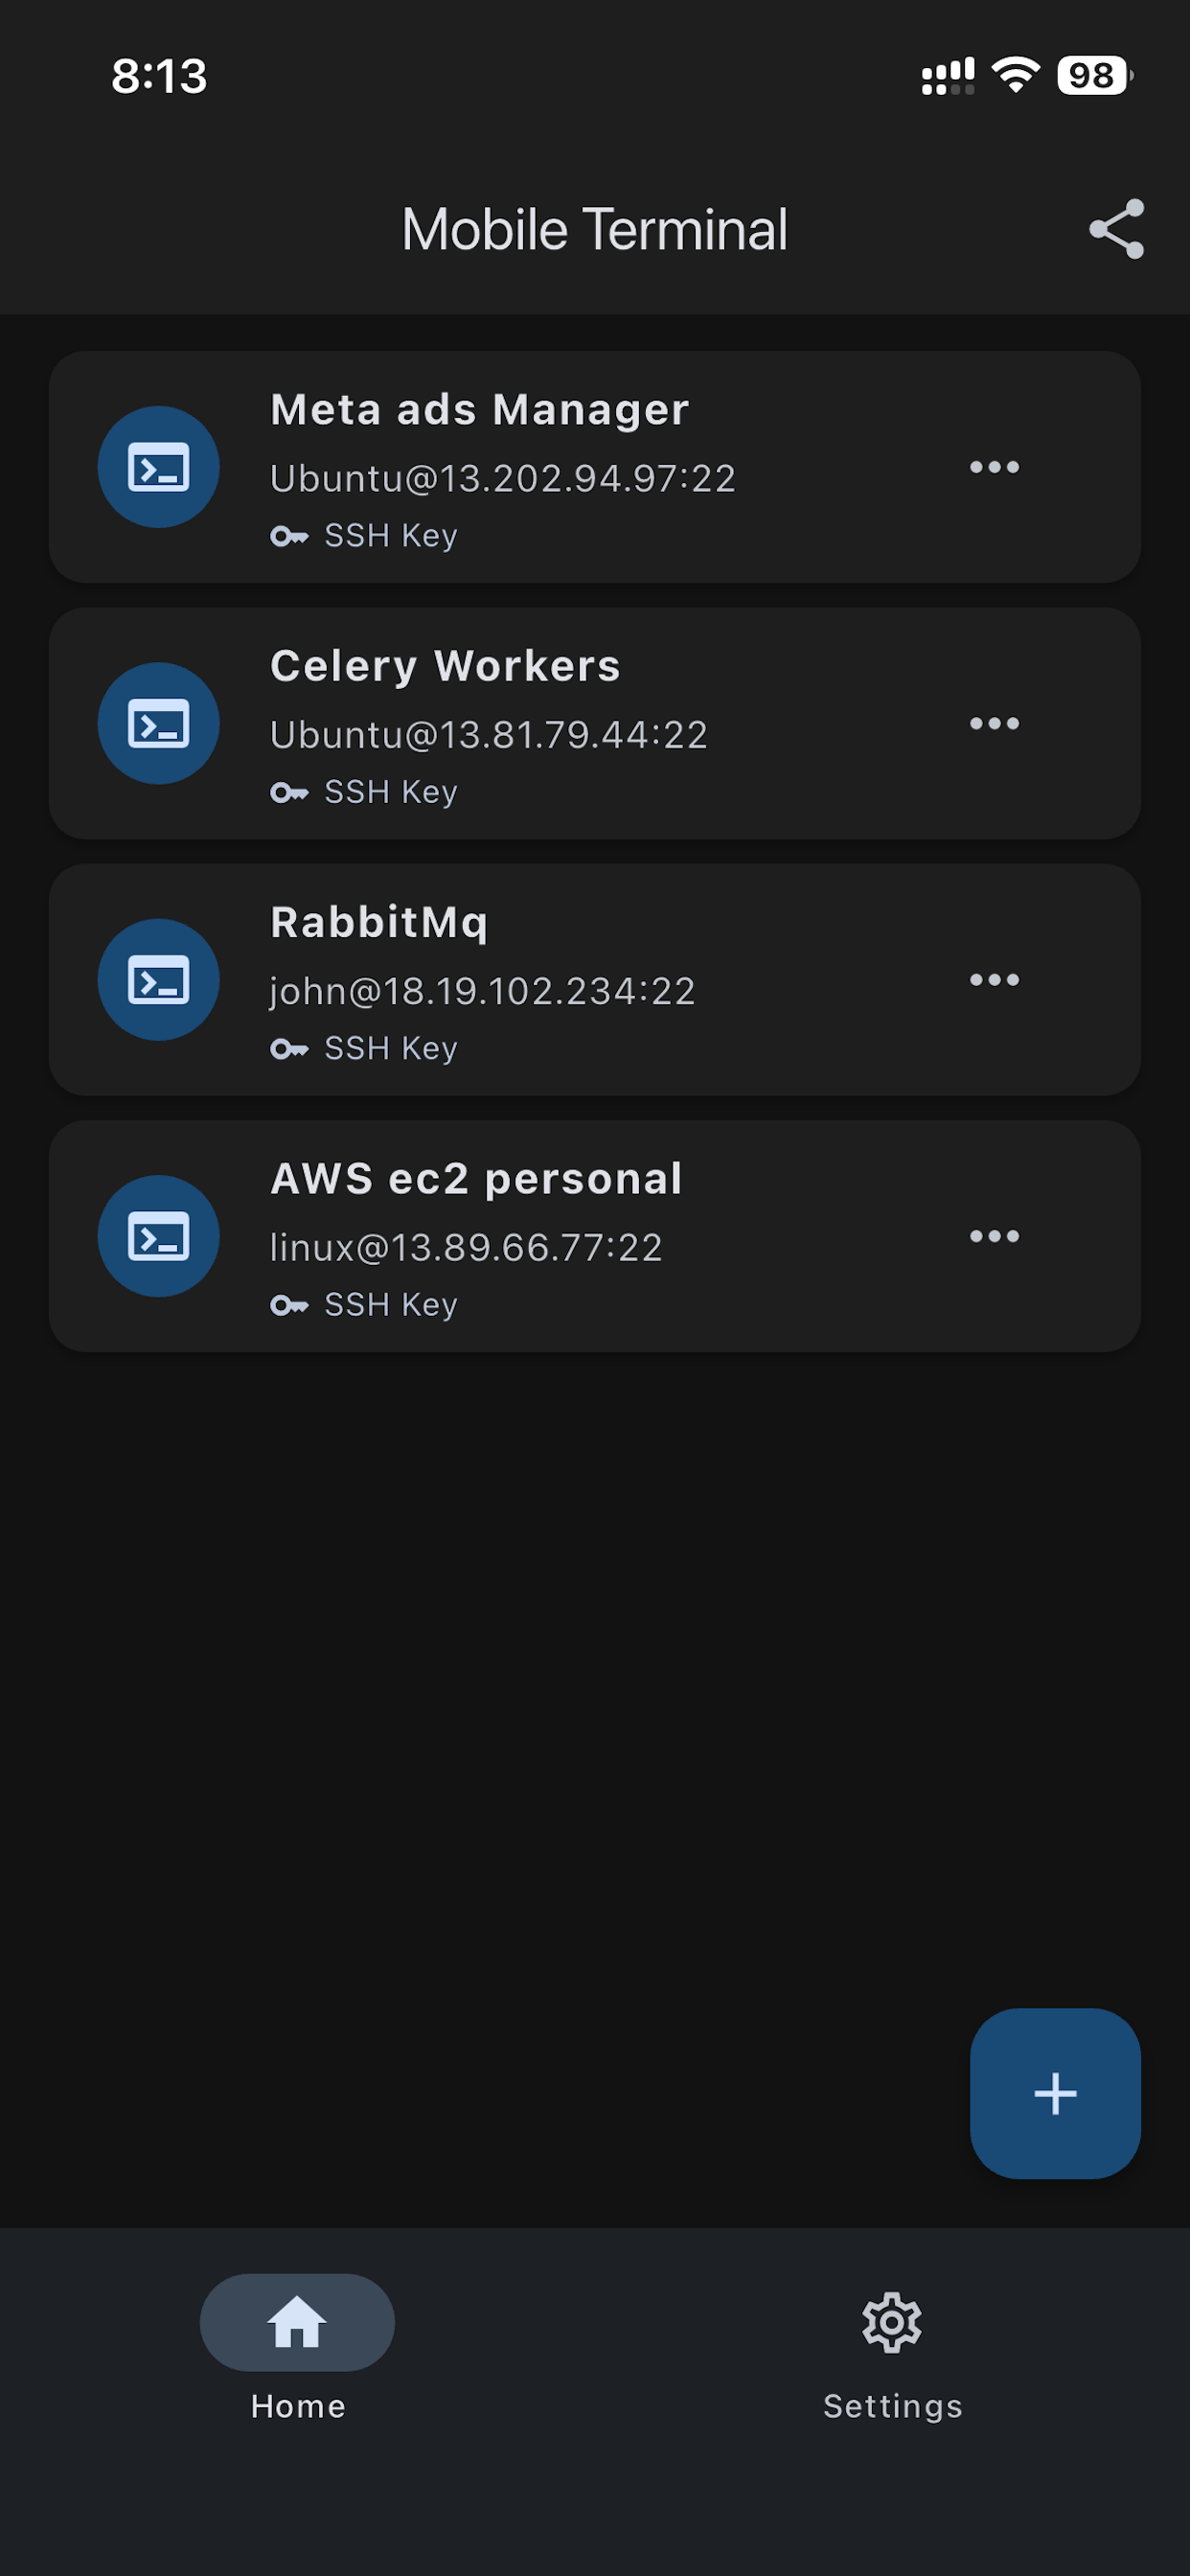Viewport: 1190px width, 2576px height.
Task: Open the RabbitMq options menu
Action: click(x=995, y=980)
